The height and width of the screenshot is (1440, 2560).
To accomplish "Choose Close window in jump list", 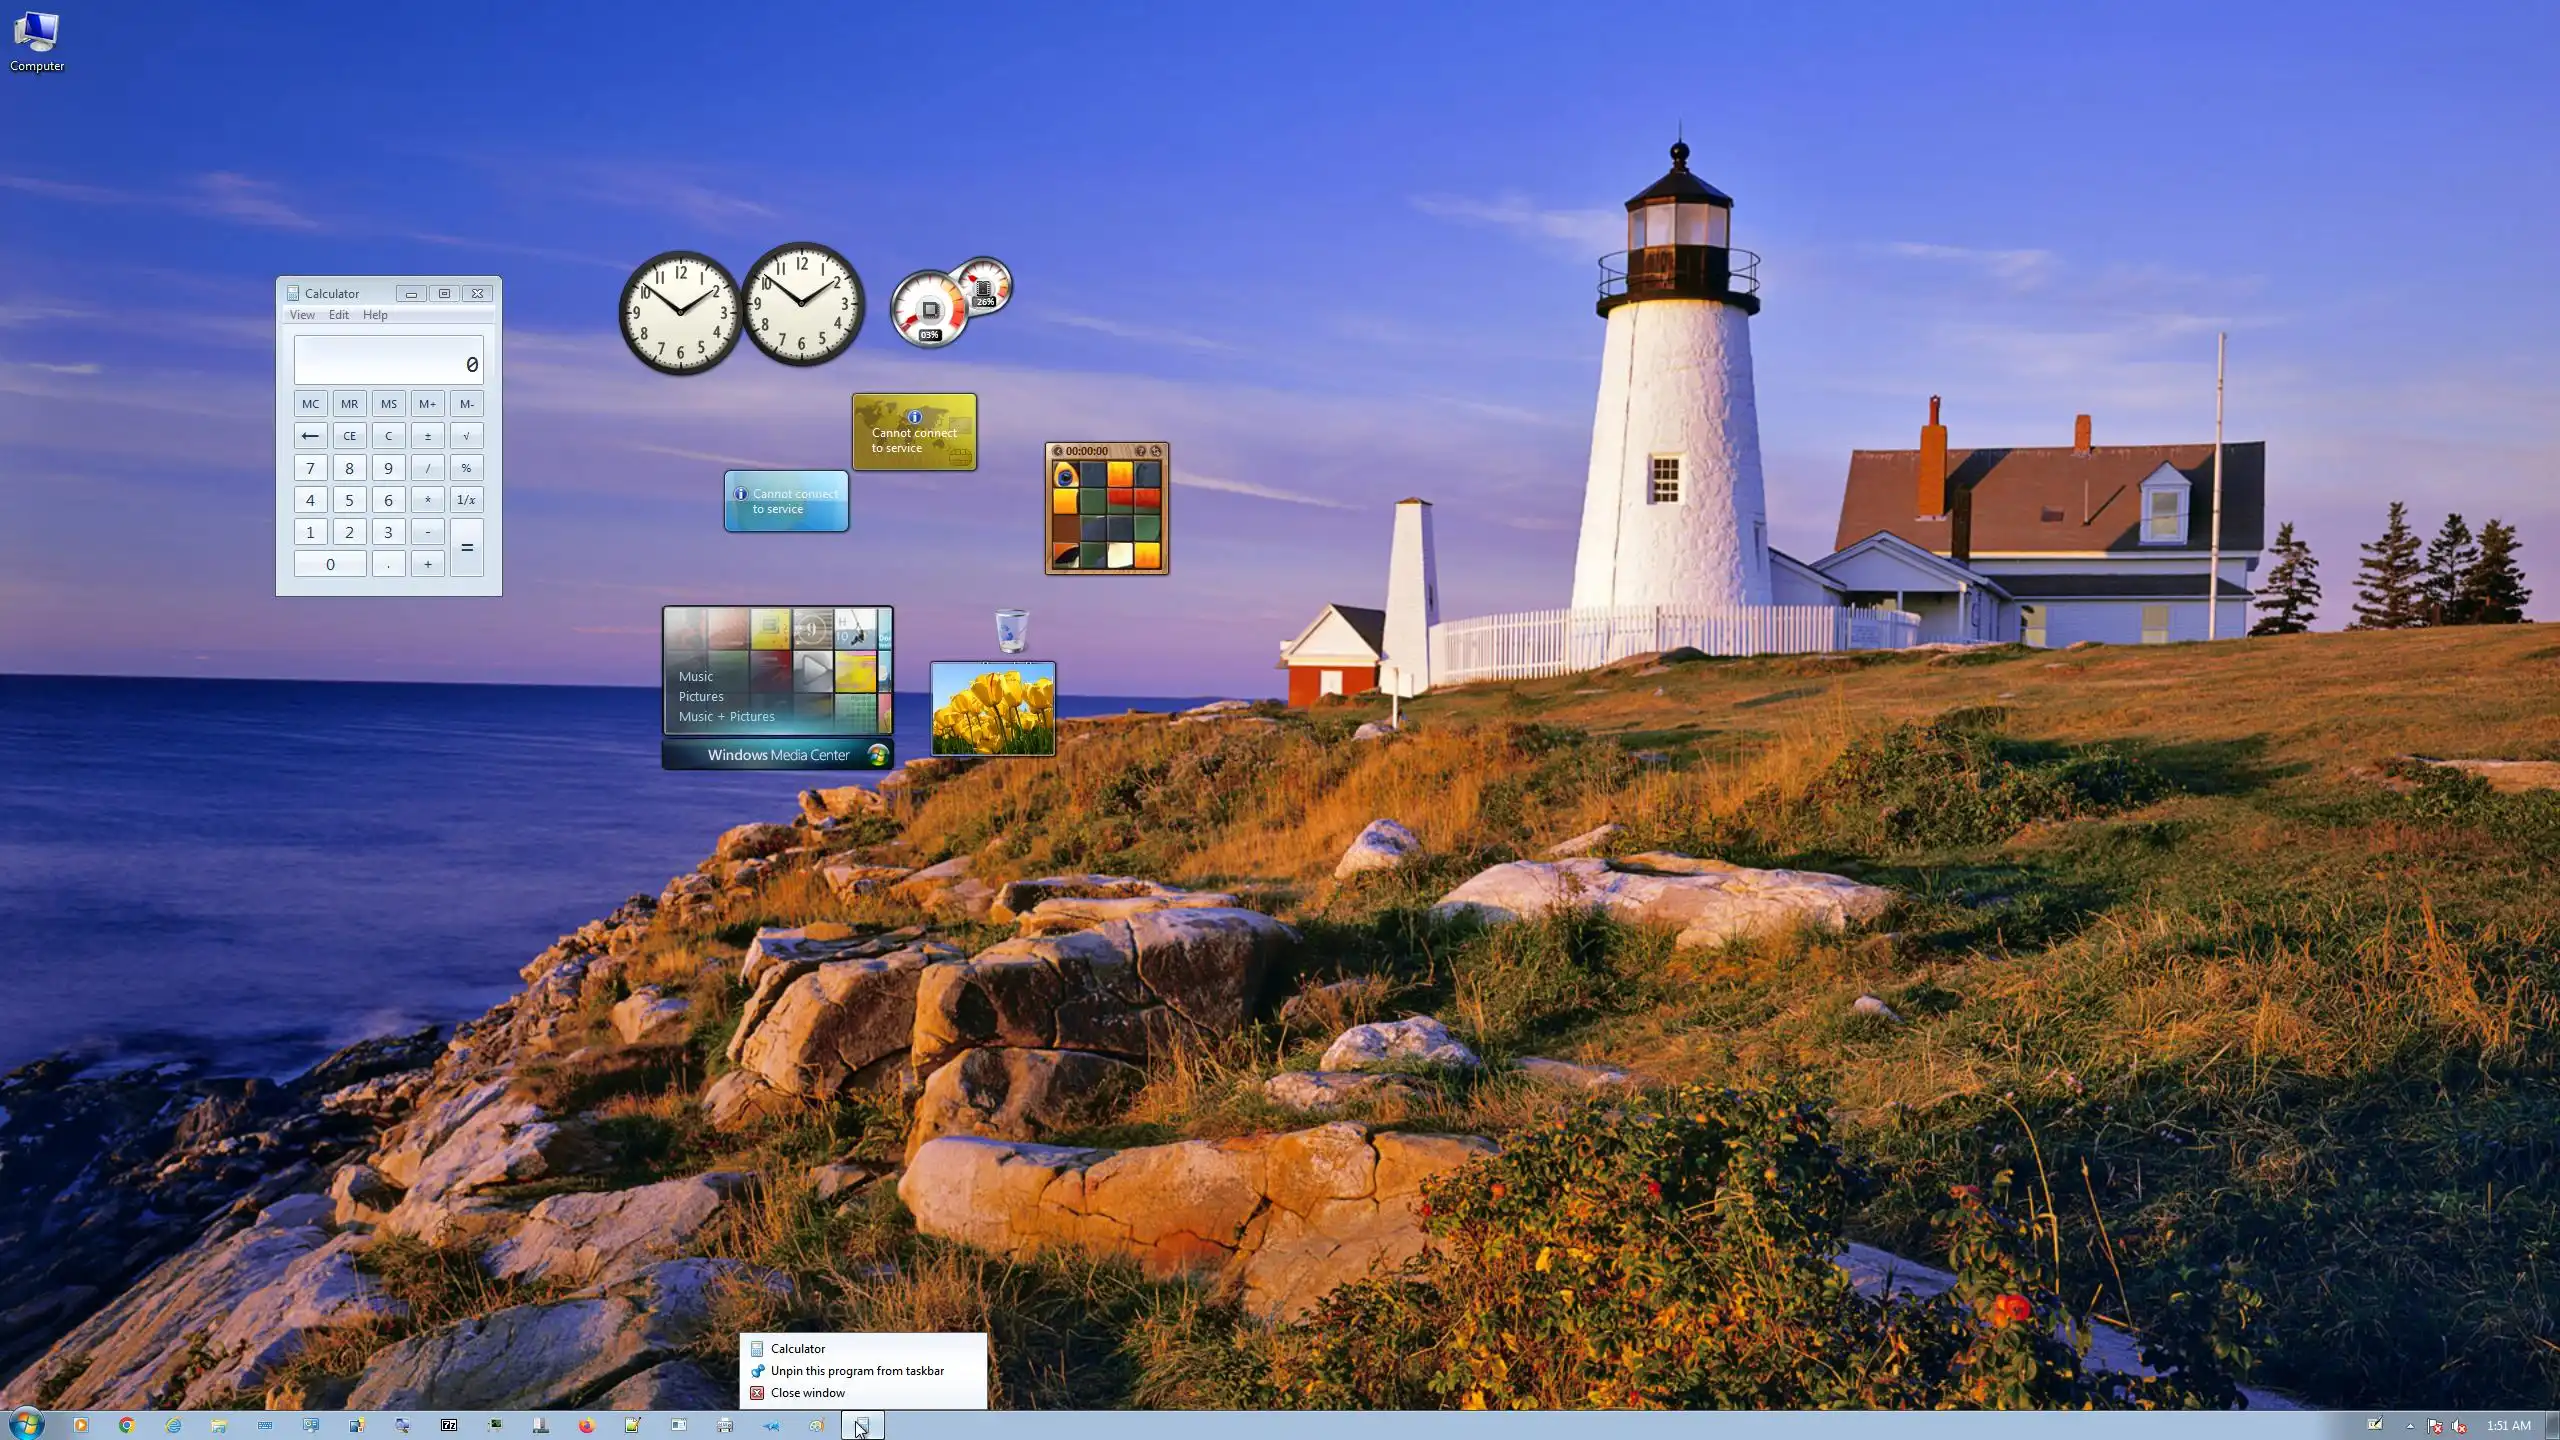I will (x=807, y=1393).
